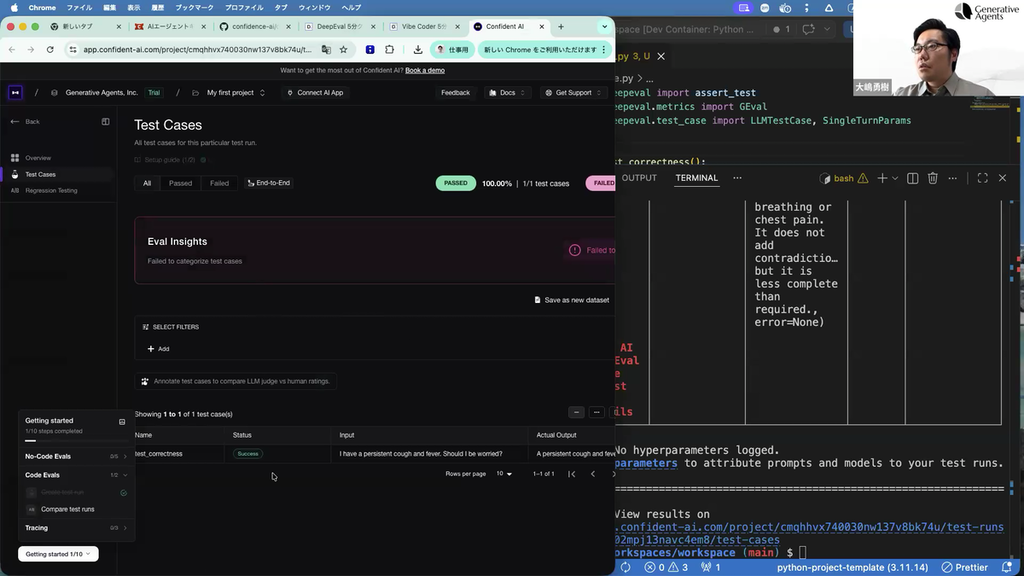
Task: Open Test Cases in the sidebar
Action: click(40, 174)
